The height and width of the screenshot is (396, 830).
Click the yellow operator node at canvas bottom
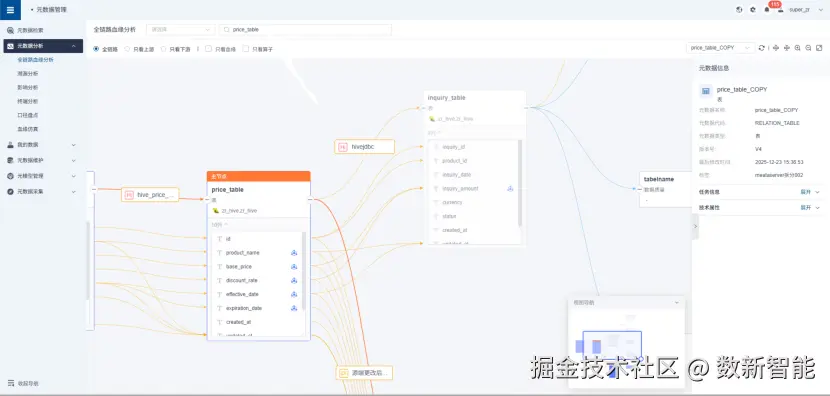(x=364, y=373)
